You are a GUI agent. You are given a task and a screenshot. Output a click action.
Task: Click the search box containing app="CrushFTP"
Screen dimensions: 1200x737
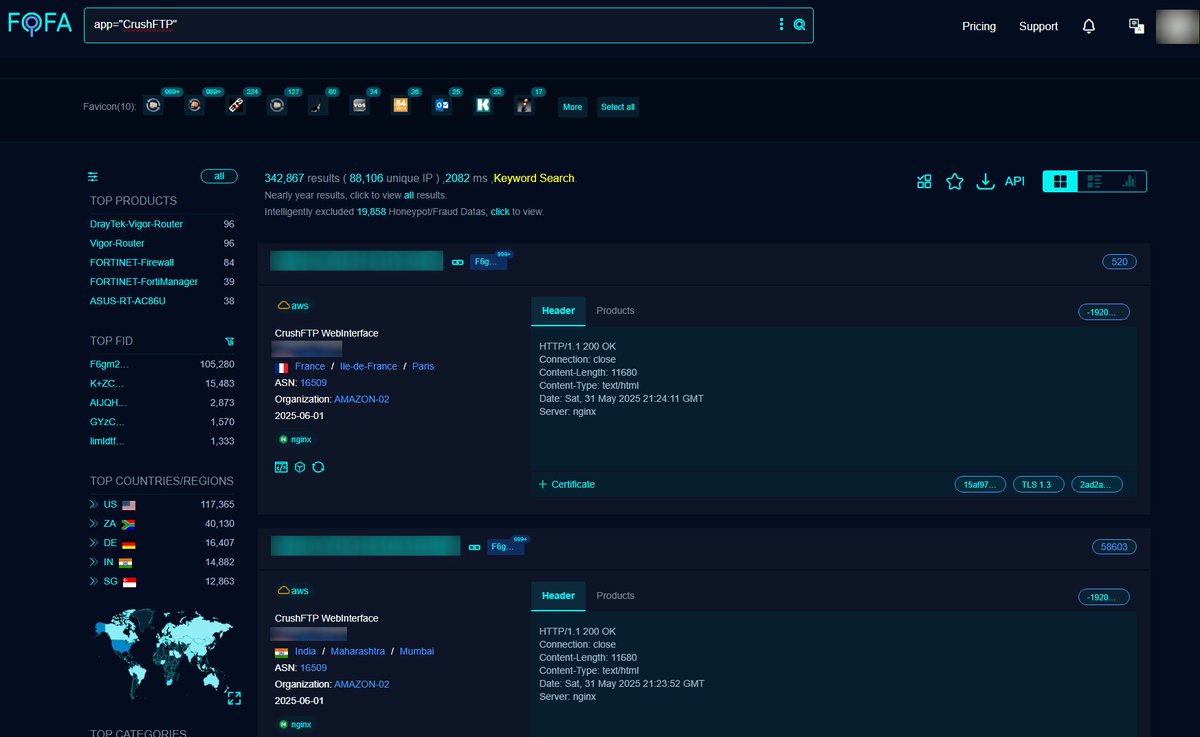[x=448, y=25]
